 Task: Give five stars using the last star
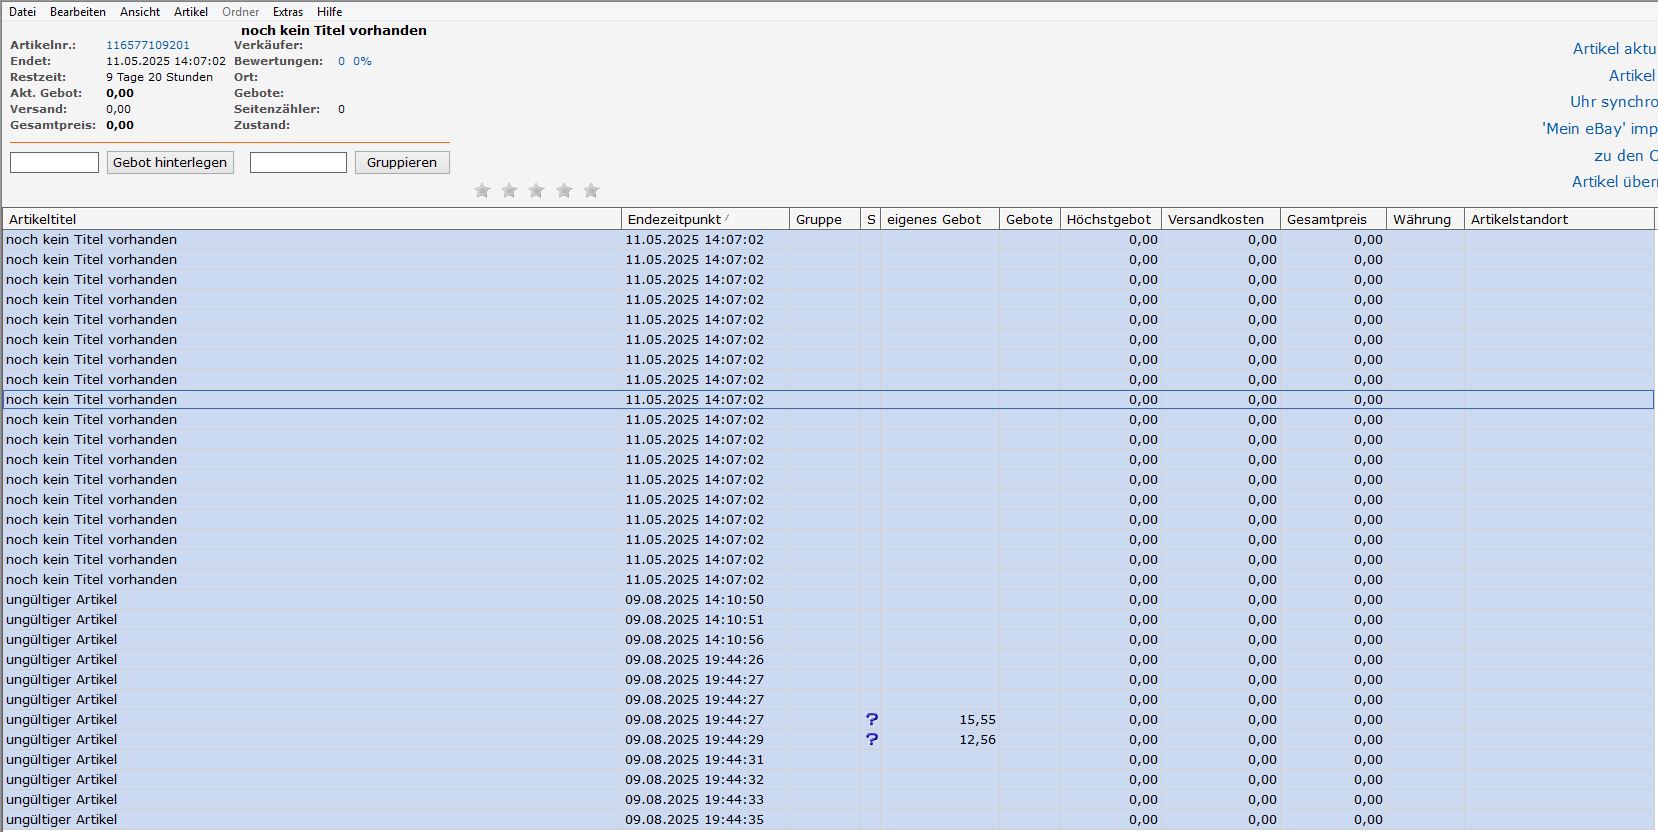click(x=591, y=190)
